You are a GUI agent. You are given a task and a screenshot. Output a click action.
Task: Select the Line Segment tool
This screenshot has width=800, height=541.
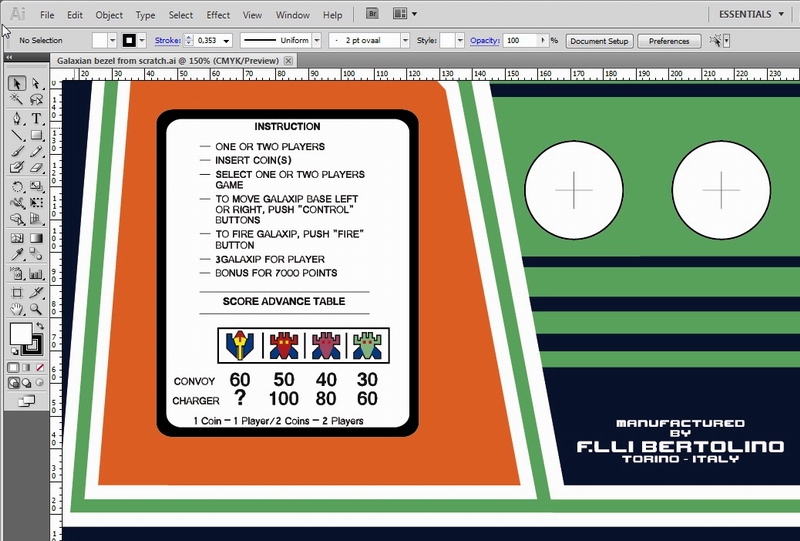point(17,135)
